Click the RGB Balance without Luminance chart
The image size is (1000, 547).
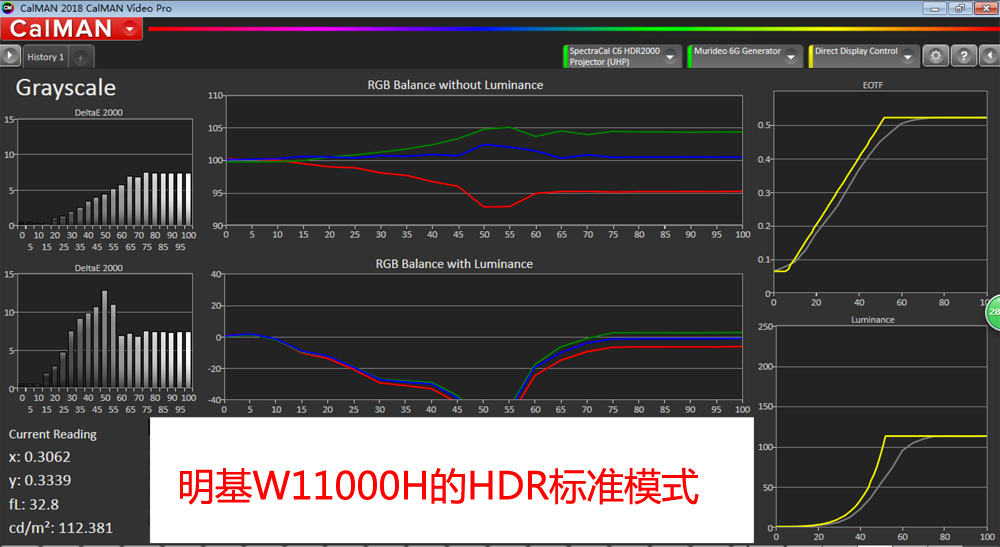tap(484, 160)
